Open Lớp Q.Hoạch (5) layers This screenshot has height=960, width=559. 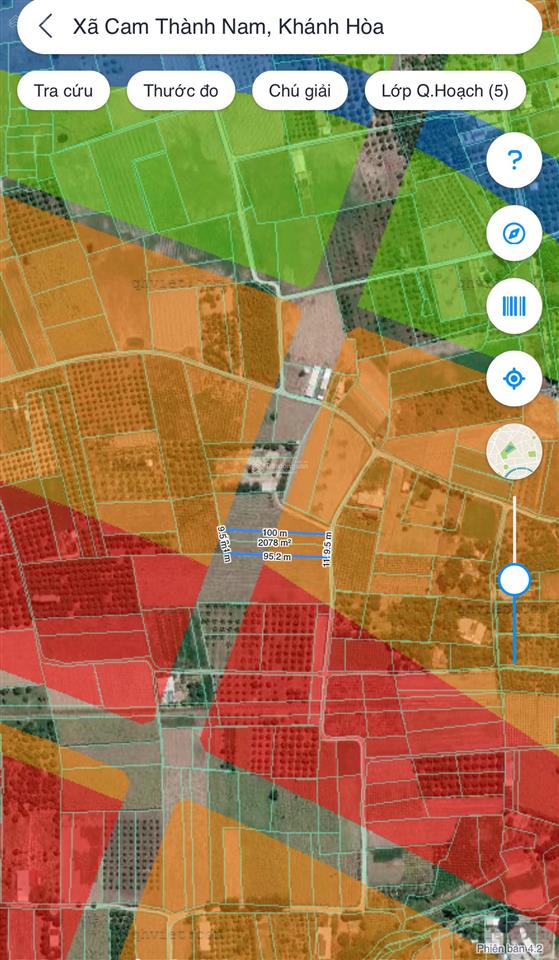tap(445, 91)
